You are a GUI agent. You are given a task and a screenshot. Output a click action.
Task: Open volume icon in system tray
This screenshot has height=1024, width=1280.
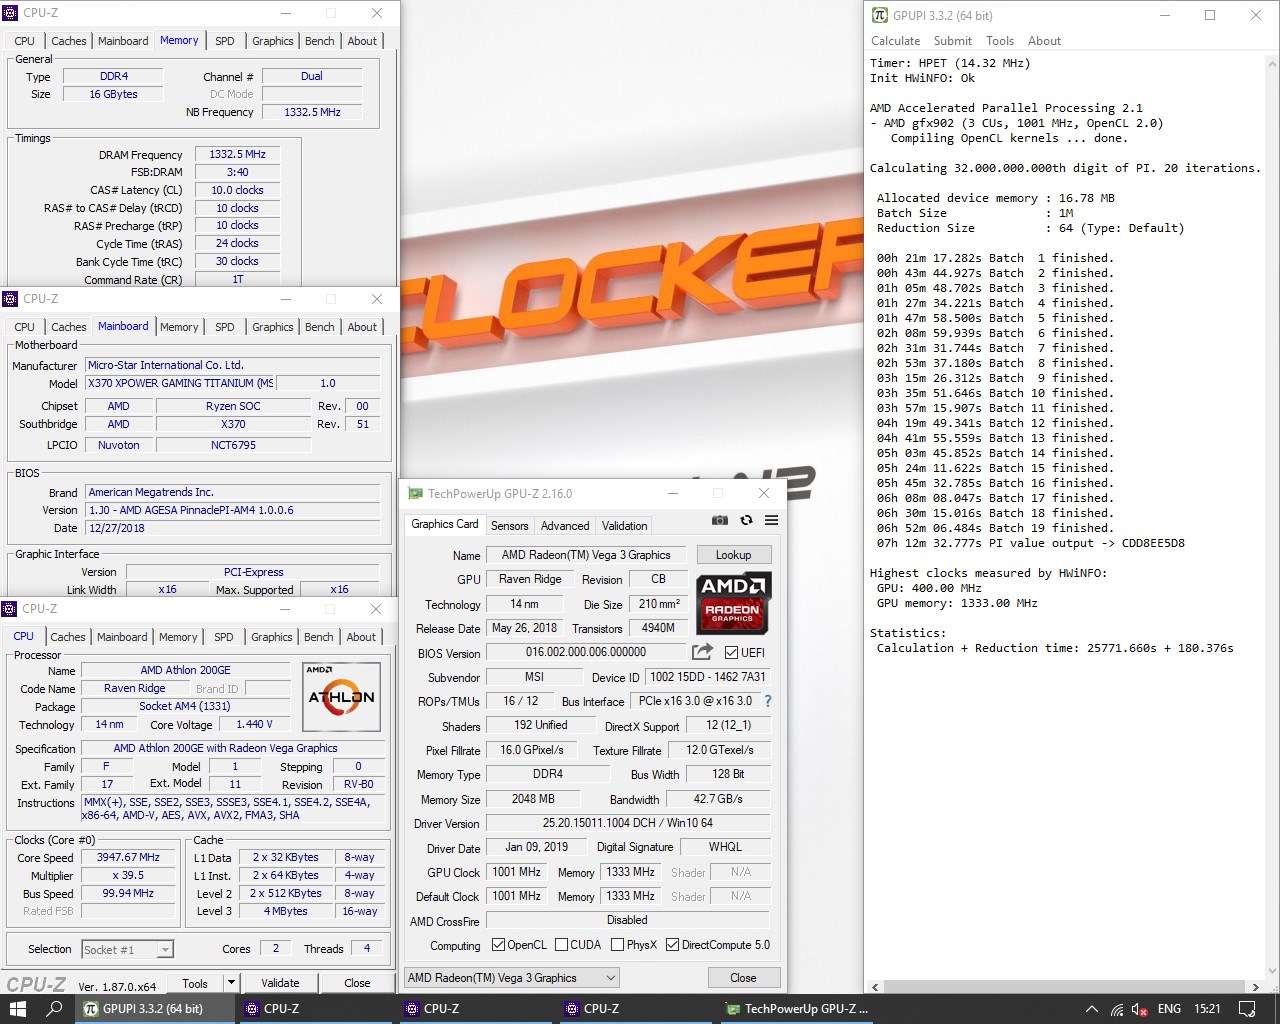pyautogui.click(x=1140, y=1009)
